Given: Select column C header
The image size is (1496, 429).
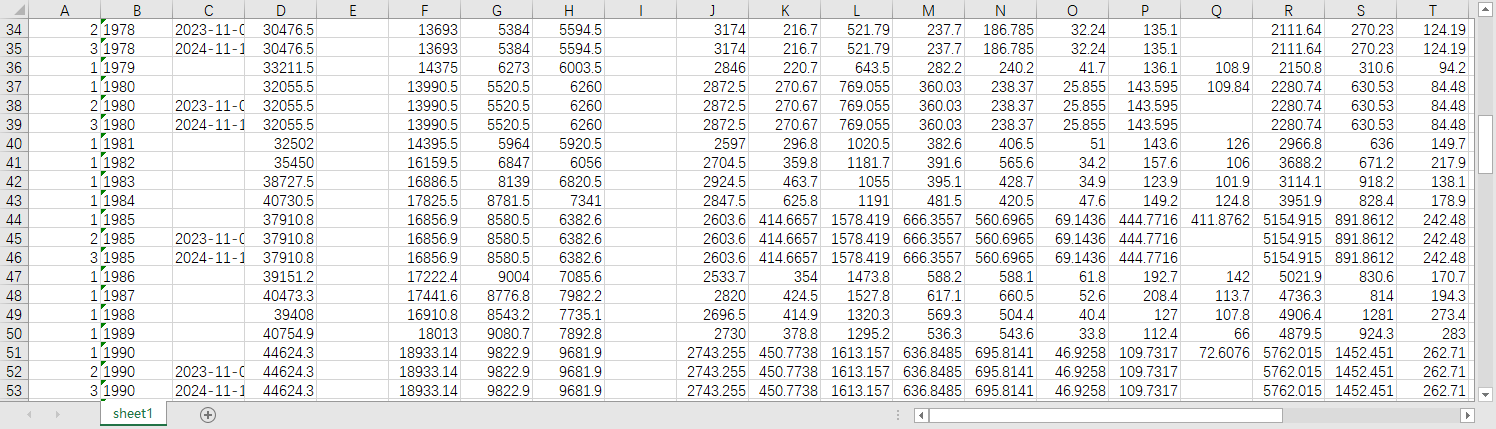Looking at the screenshot, I should (x=209, y=10).
